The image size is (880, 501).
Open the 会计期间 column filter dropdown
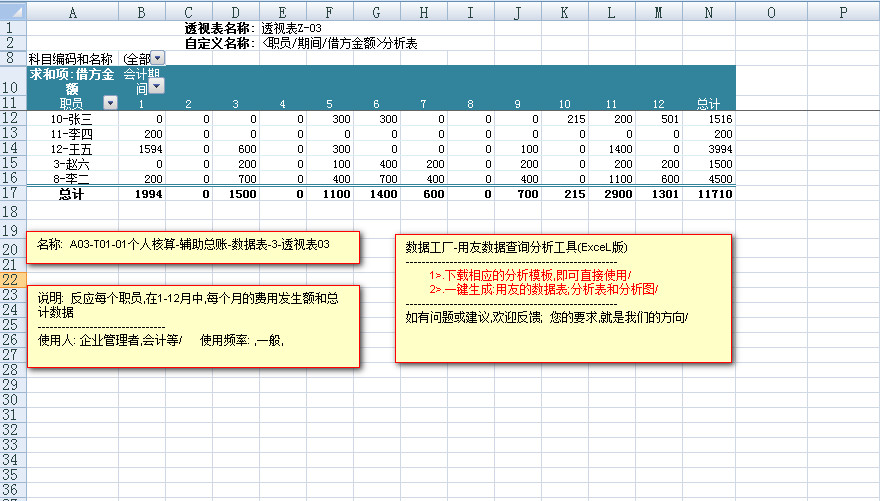click(156, 86)
